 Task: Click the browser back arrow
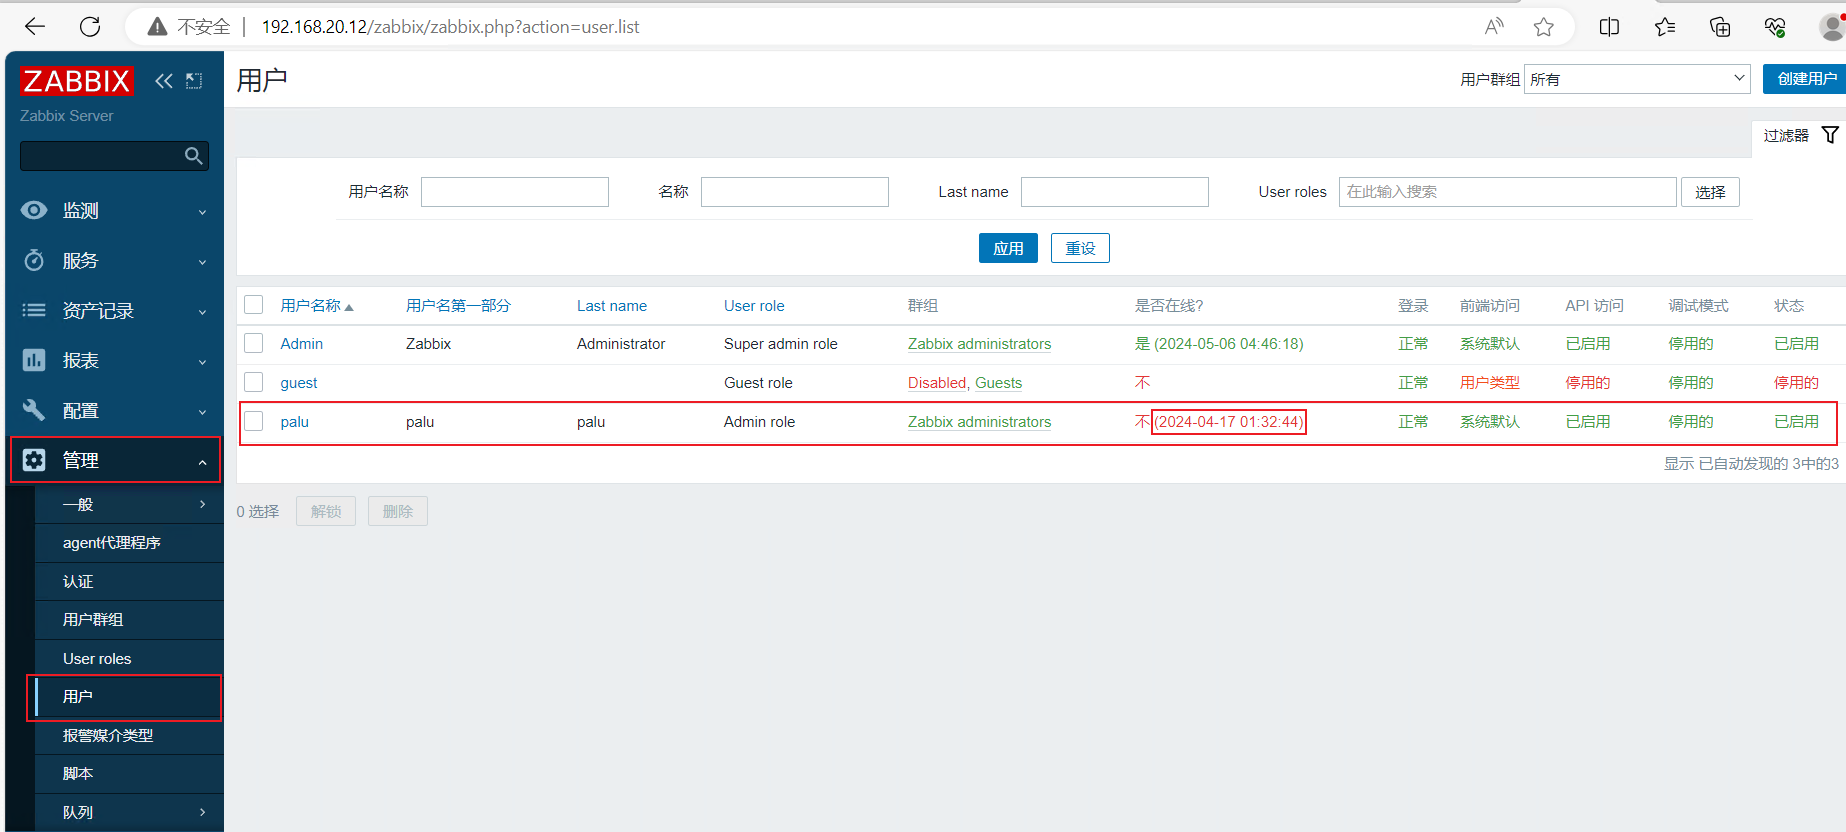35,27
